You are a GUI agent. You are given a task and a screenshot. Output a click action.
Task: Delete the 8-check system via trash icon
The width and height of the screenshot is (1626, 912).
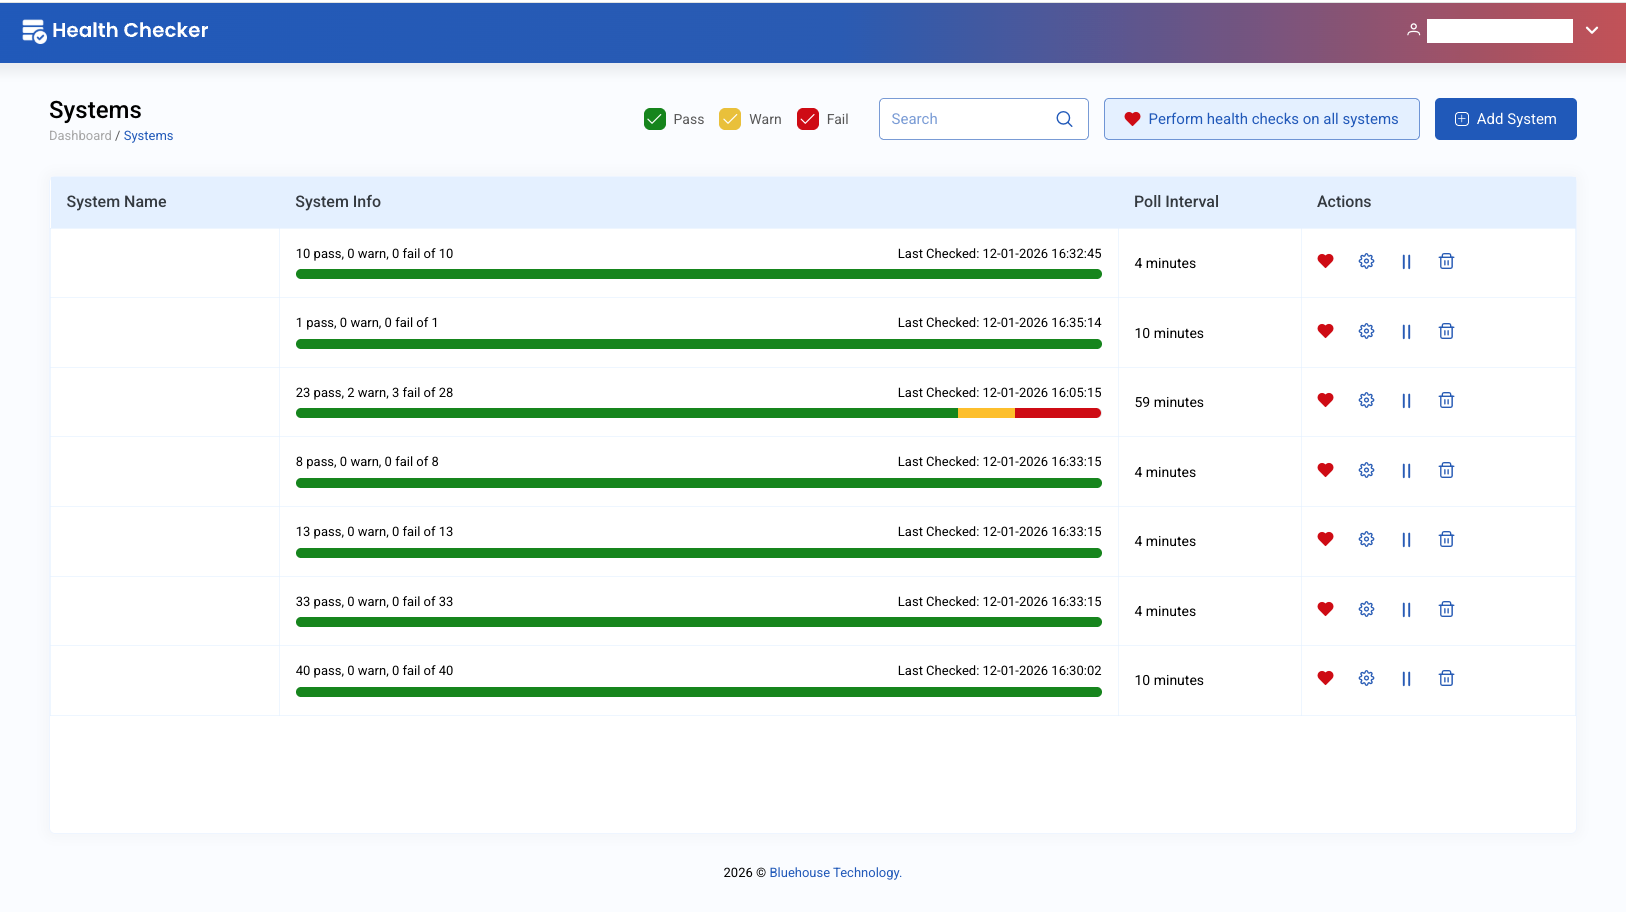point(1446,470)
